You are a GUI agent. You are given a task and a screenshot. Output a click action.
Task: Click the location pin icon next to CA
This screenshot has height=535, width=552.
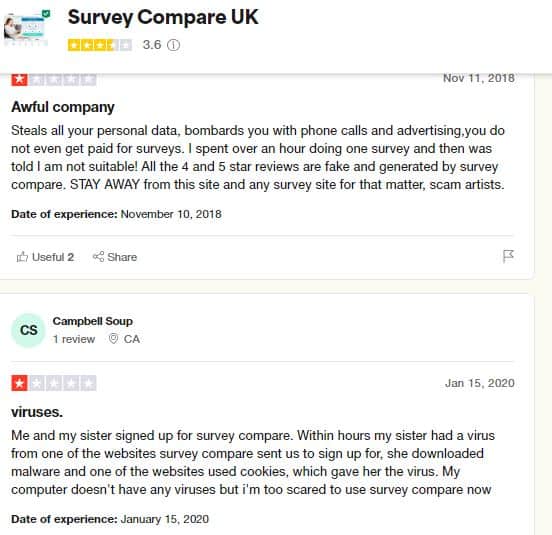(x=113, y=339)
